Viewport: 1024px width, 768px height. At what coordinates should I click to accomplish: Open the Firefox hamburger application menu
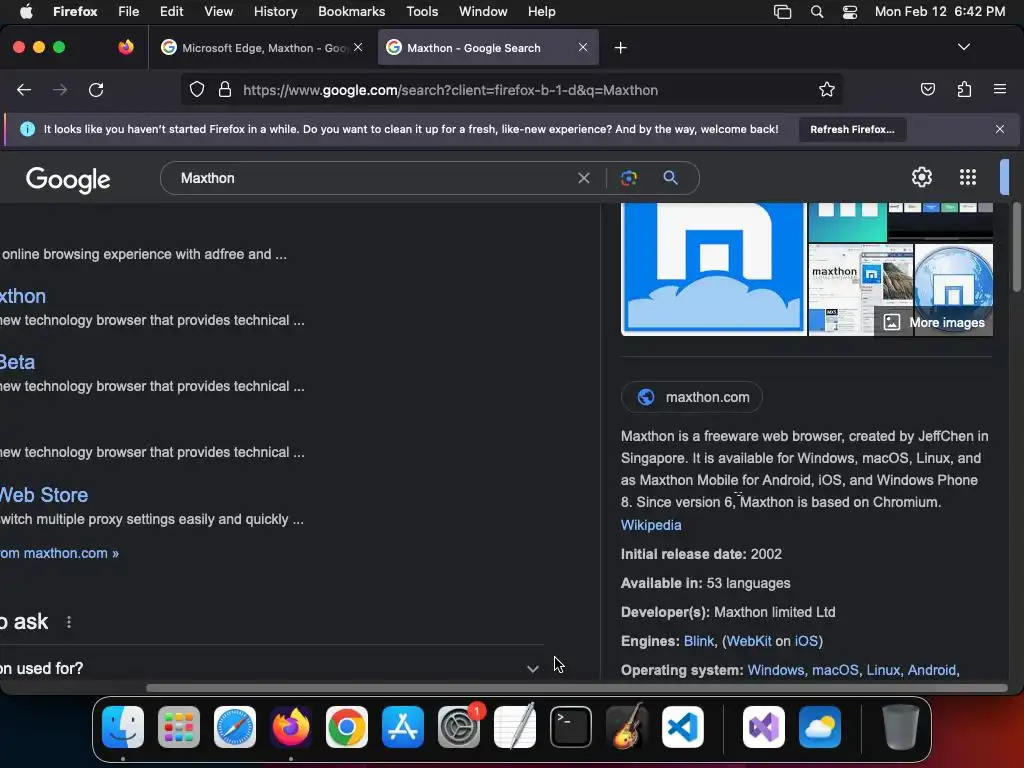[x=1000, y=89]
